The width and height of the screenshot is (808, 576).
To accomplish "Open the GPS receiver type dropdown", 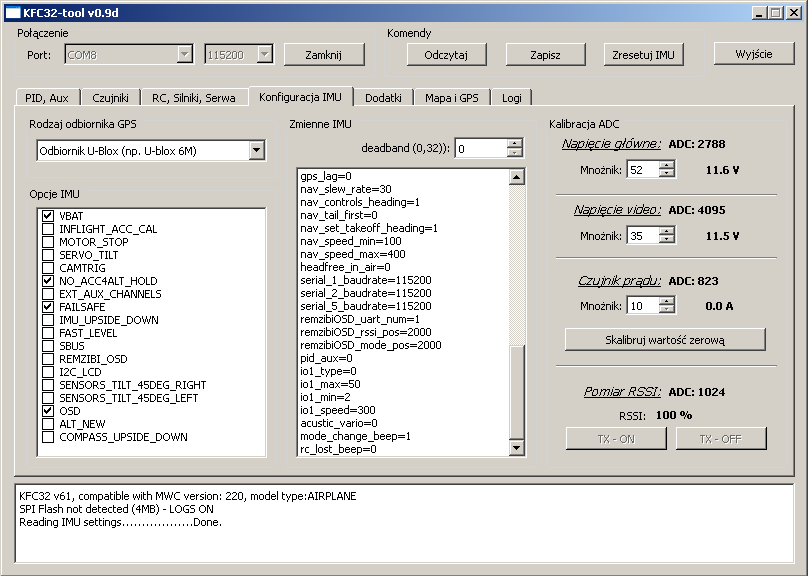I will [x=257, y=150].
